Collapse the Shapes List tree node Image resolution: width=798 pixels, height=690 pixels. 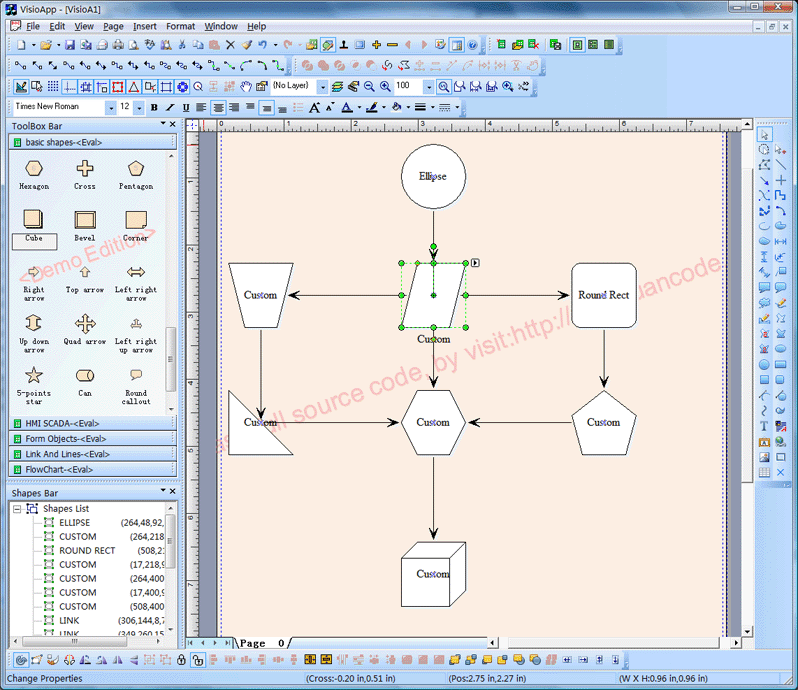18,509
